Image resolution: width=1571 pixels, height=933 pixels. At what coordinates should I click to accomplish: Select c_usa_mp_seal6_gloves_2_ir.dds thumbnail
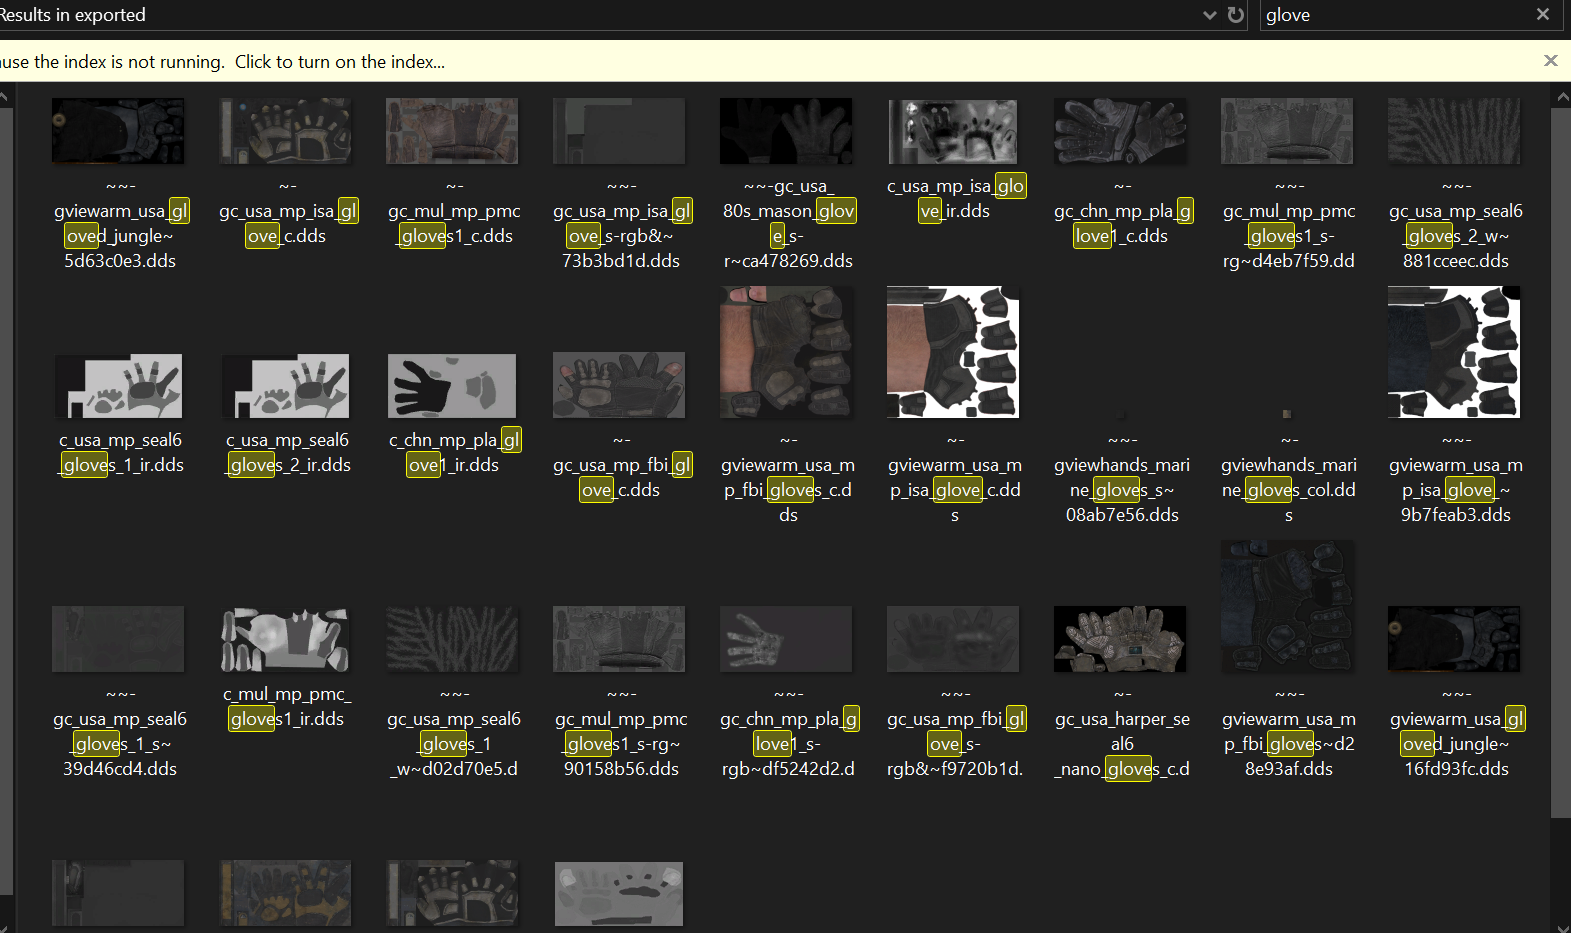tap(286, 385)
